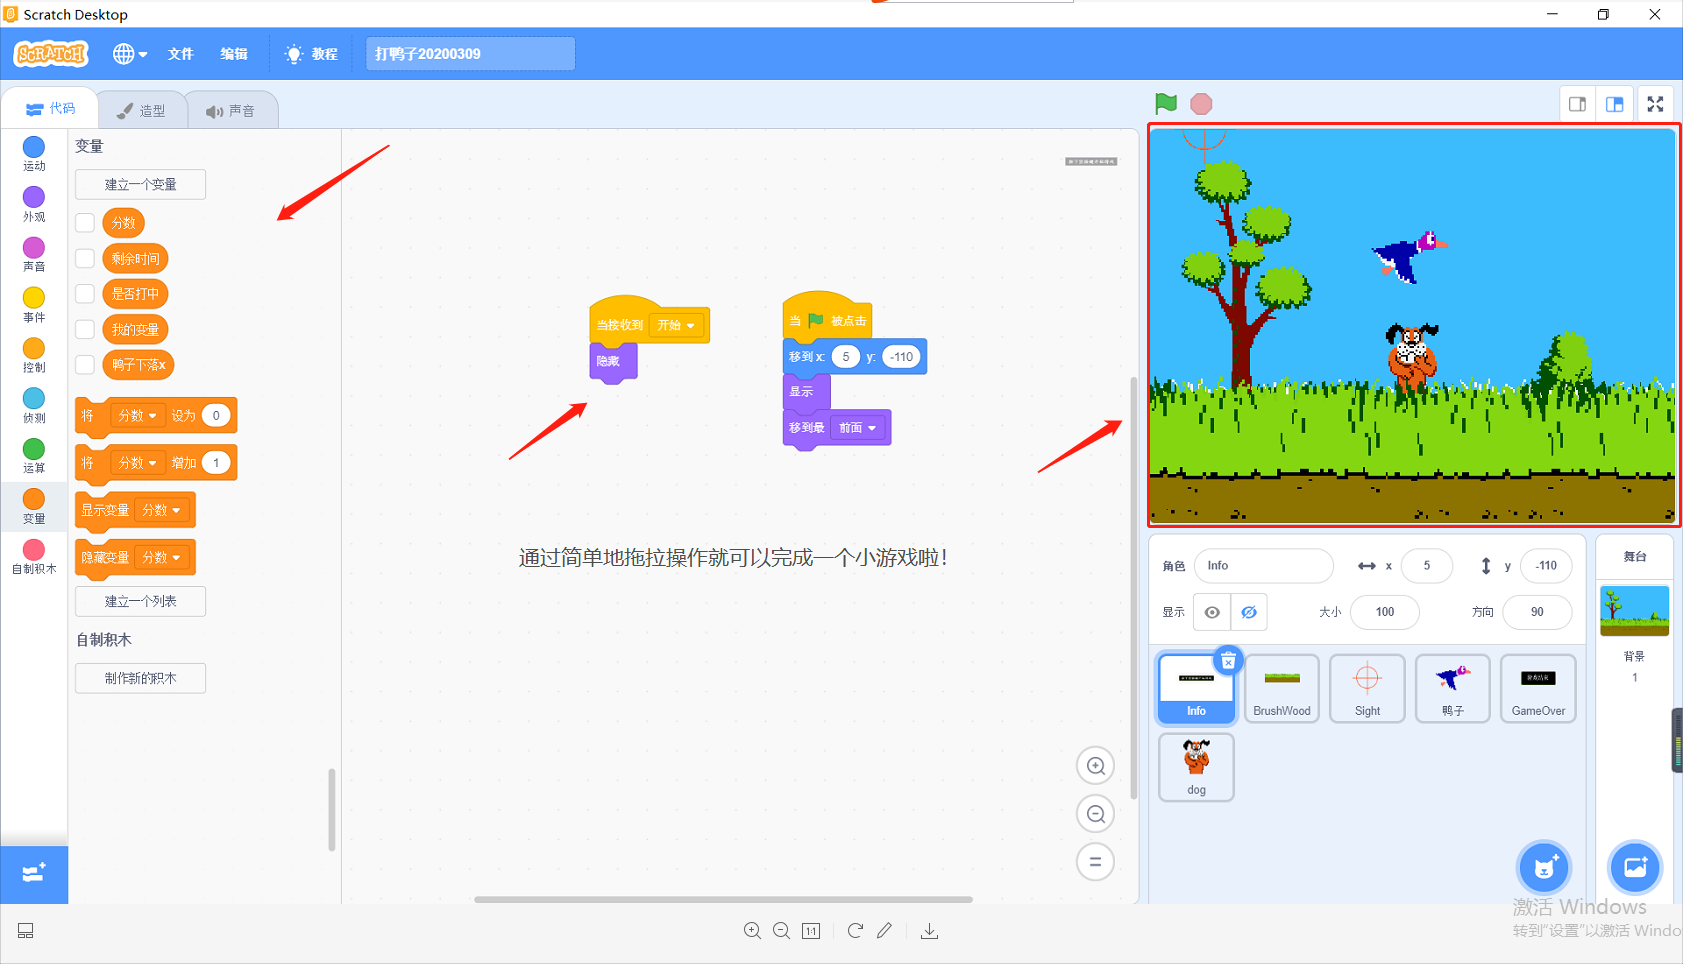Switch to the 造型 costumes tab
Viewport: 1683px width, 964px height.
click(142, 110)
